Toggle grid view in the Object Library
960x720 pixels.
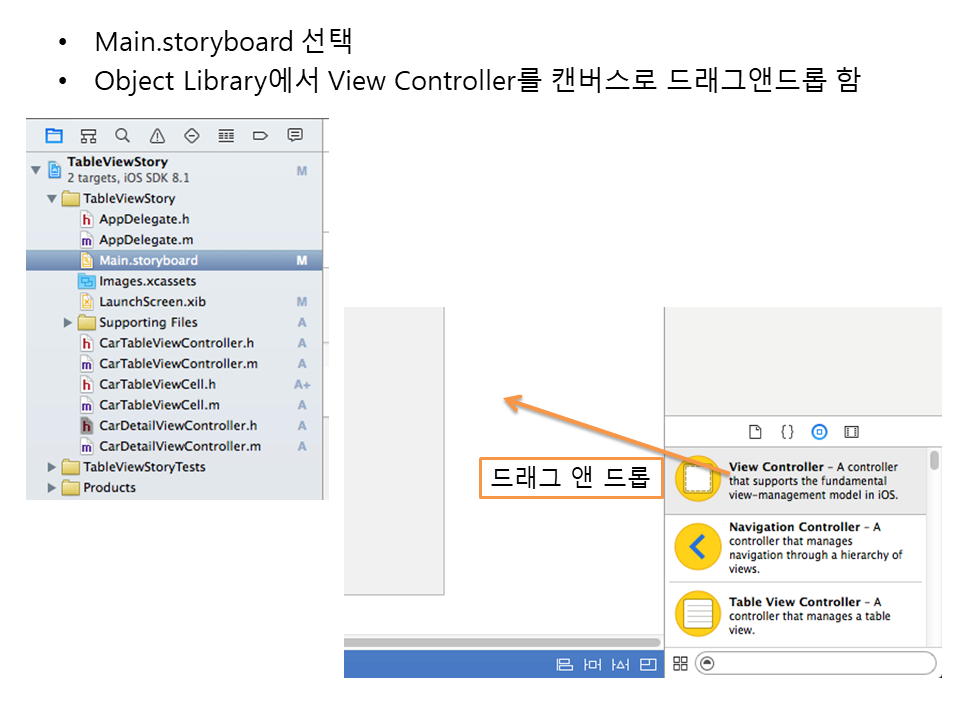680,663
